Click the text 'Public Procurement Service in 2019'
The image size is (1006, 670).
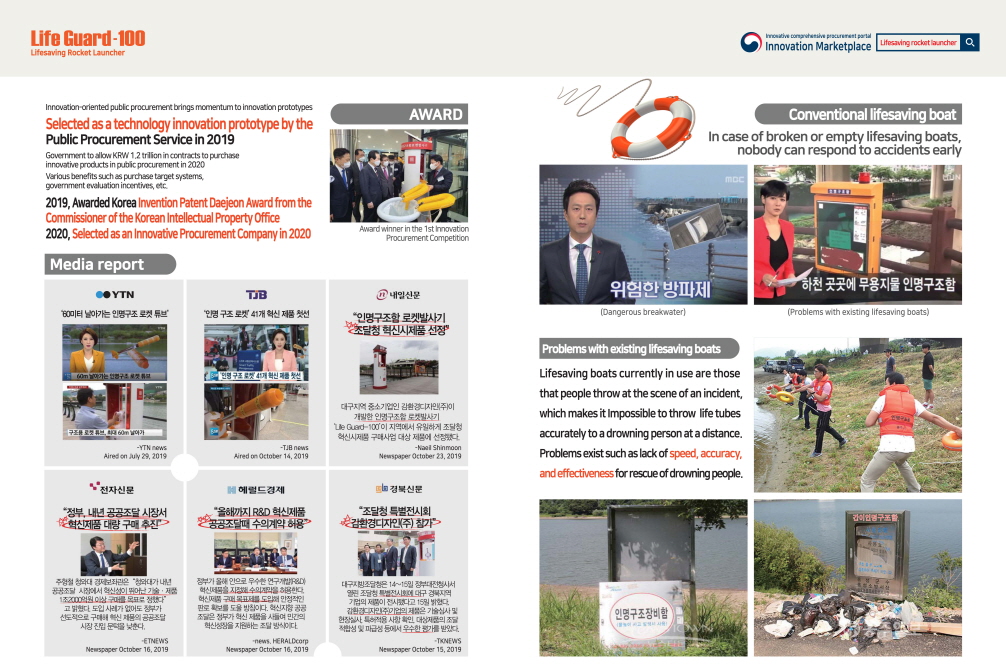tap(140, 140)
